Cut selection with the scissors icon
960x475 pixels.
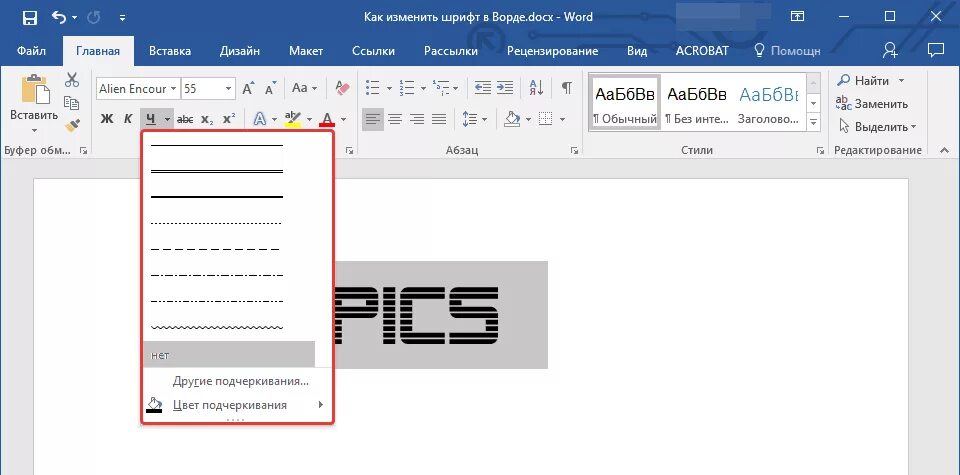tap(72, 80)
